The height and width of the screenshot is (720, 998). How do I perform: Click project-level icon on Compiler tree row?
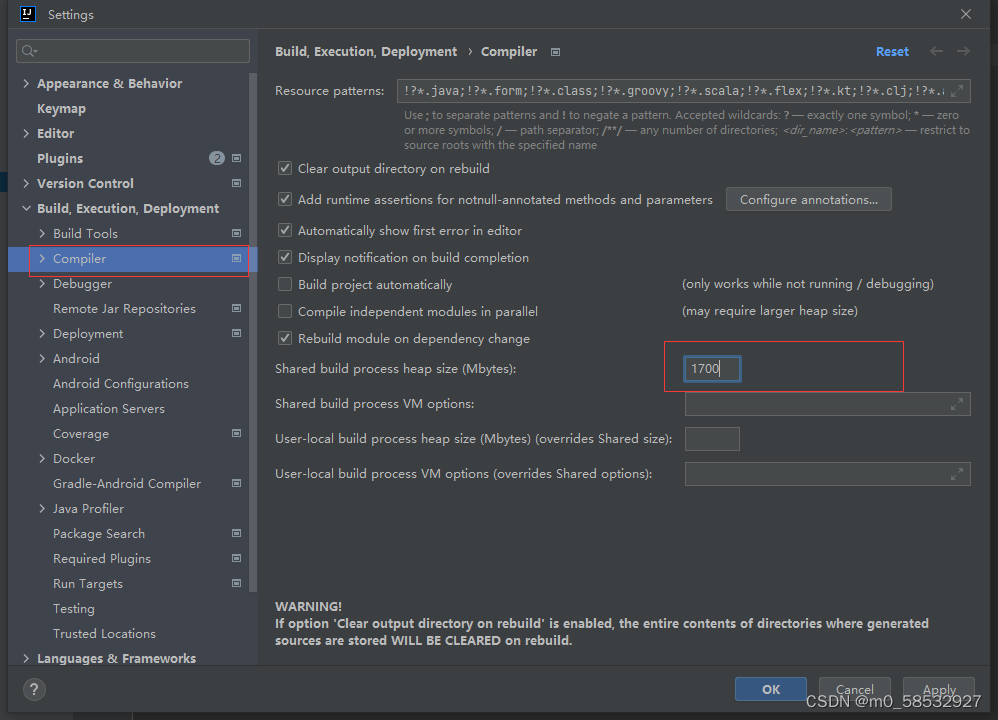click(x=236, y=258)
